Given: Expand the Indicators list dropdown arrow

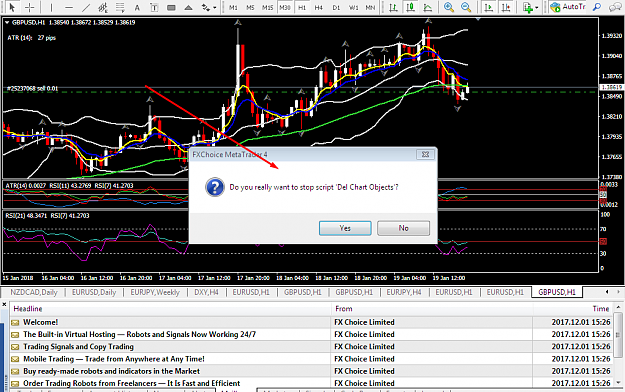Looking at the screenshot, I should [537, 8].
